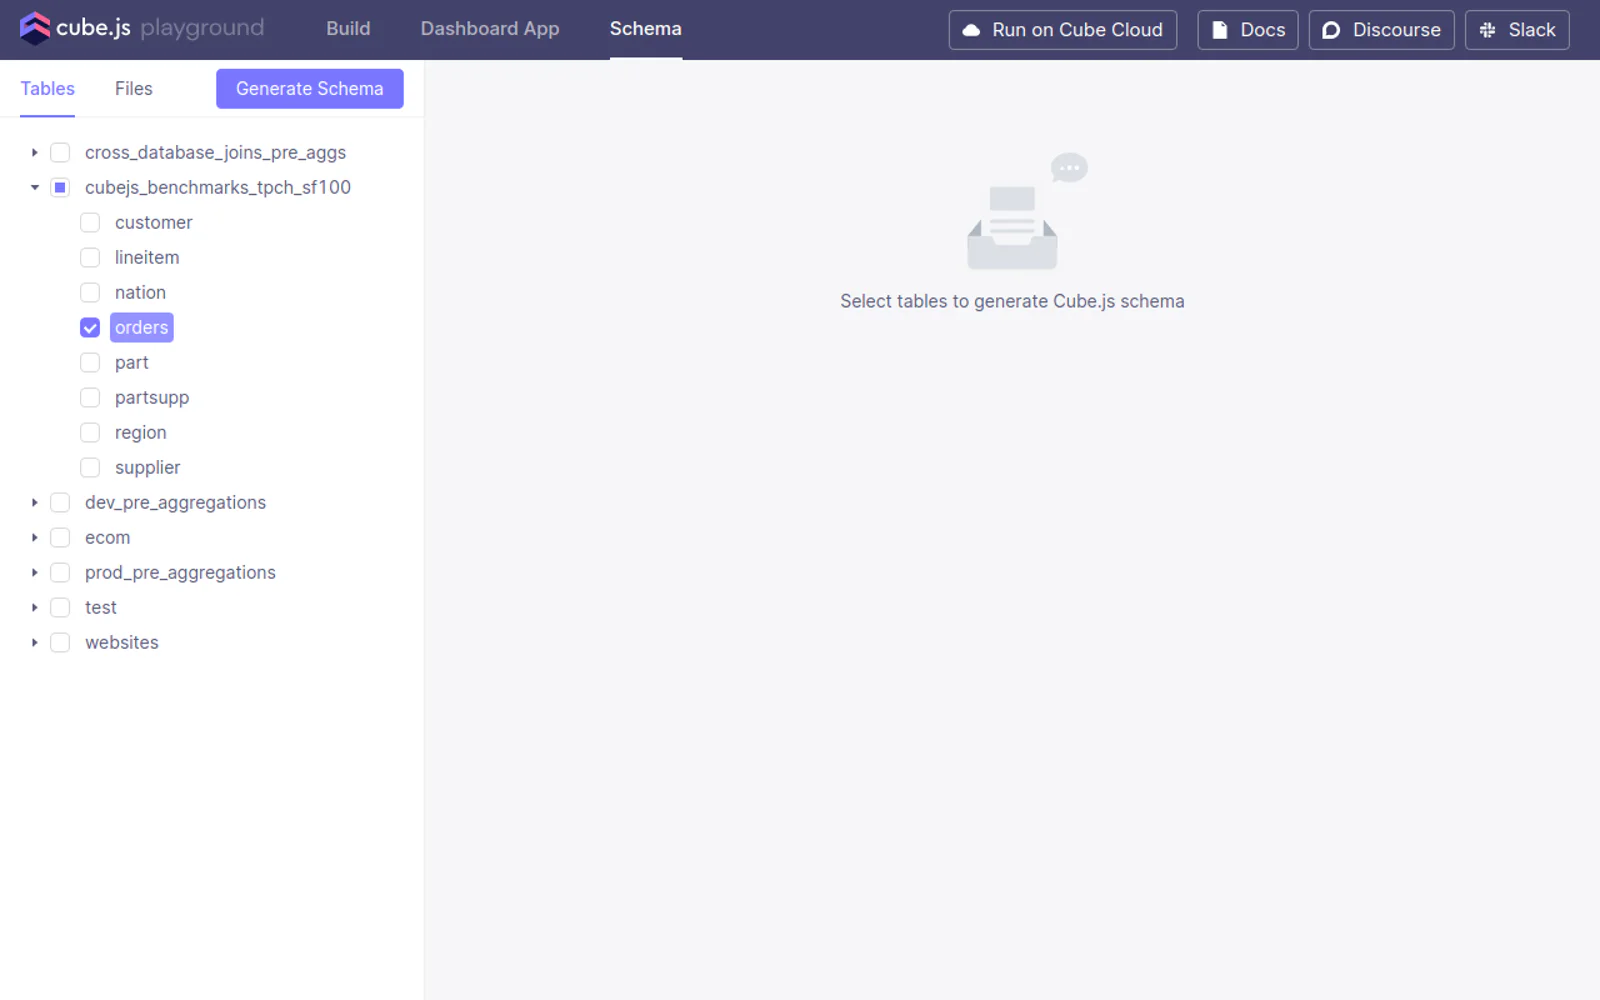Check the supplier table checkbox

point(90,467)
